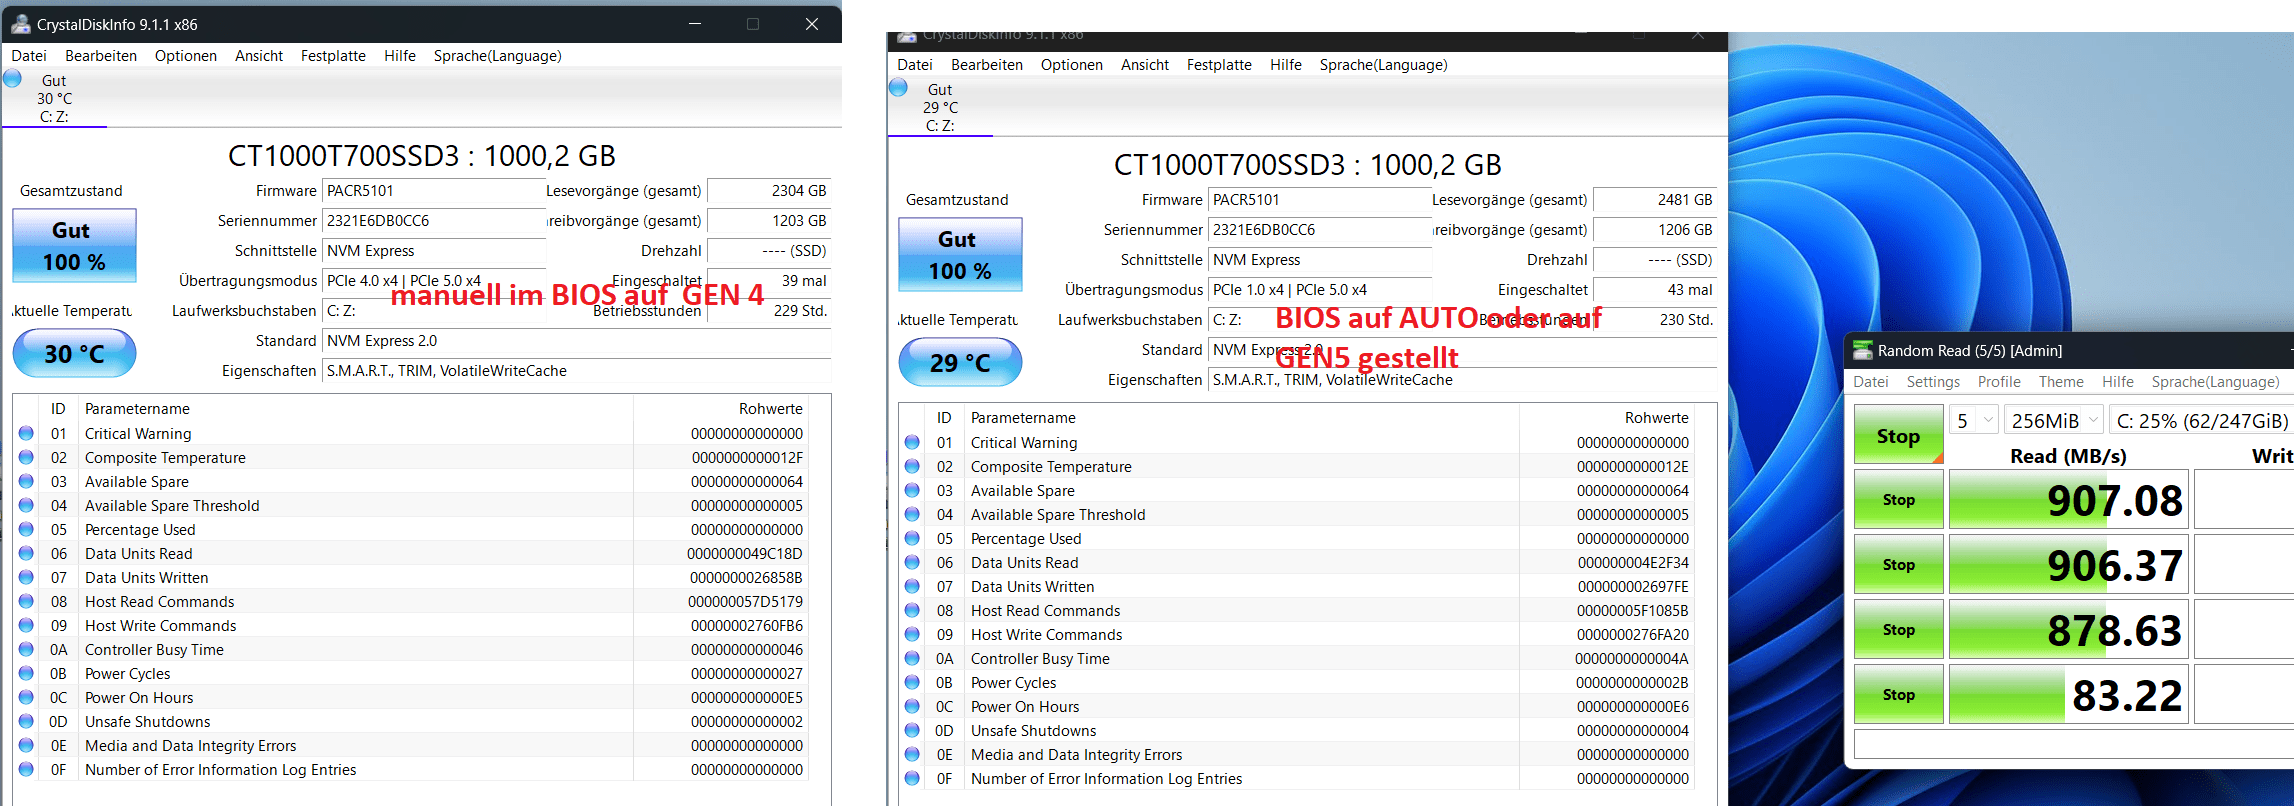Click status orb for Percentage Used in right window
This screenshot has width=2294, height=806.
[x=912, y=538]
